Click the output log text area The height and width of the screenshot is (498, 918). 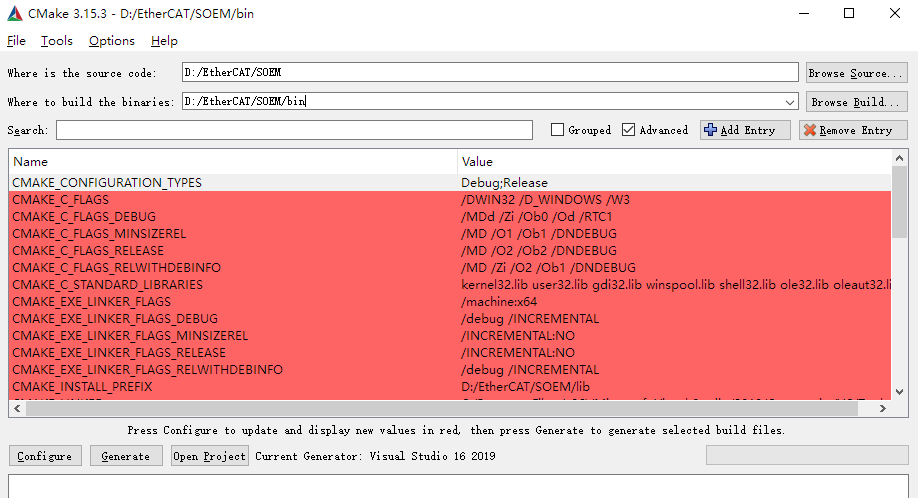pos(458,486)
